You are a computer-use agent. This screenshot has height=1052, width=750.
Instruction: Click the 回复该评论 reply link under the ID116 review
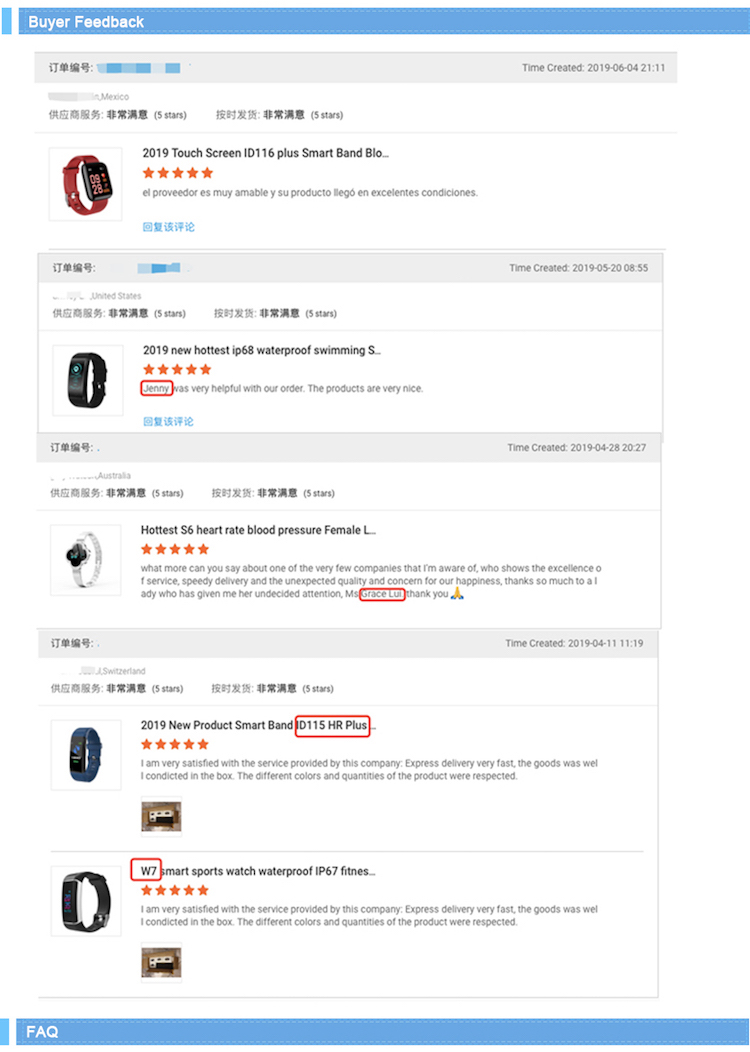tap(167, 227)
